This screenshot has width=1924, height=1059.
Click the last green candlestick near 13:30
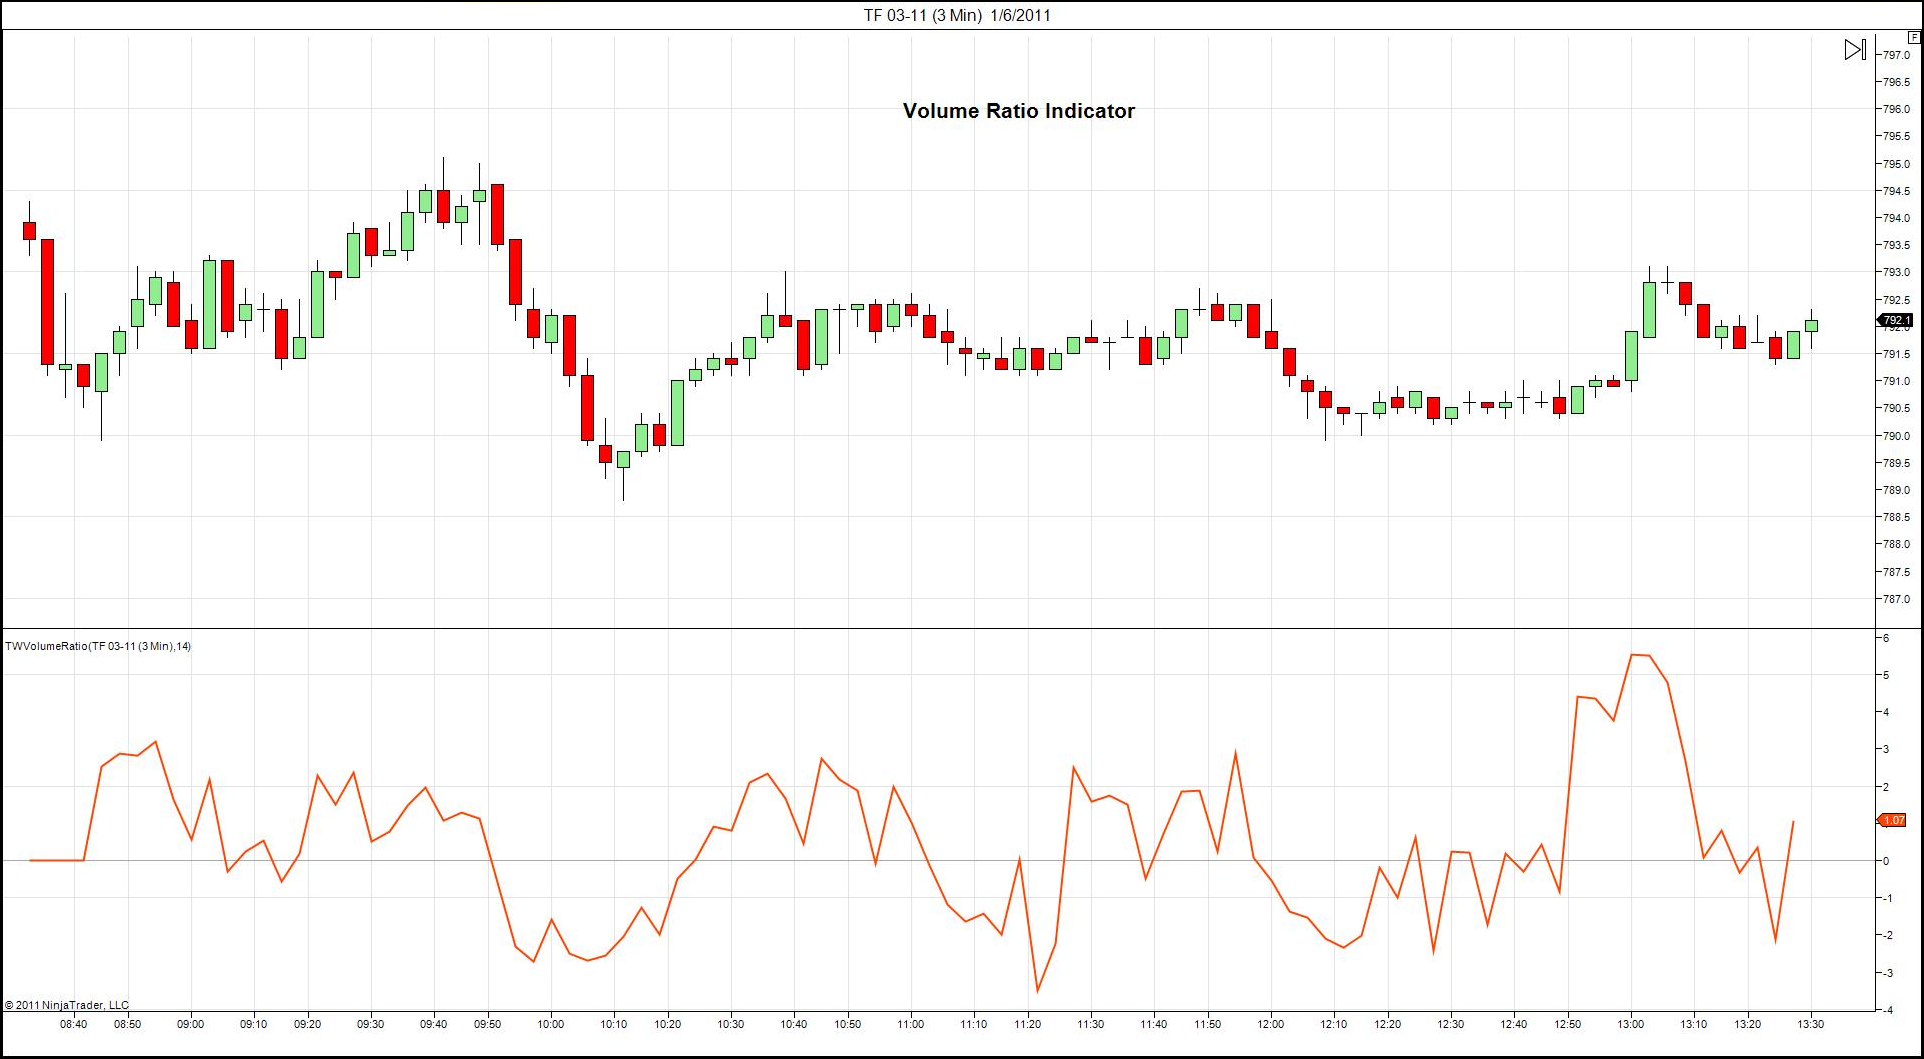[x=1811, y=326]
